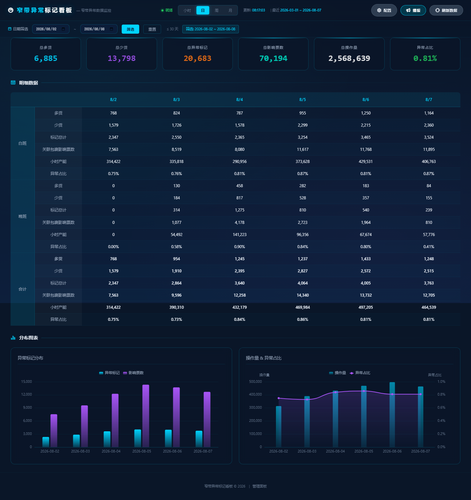Click the refresh data button in the header
Image resolution: width=471 pixels, height=500 pixels.
(446, 10)
